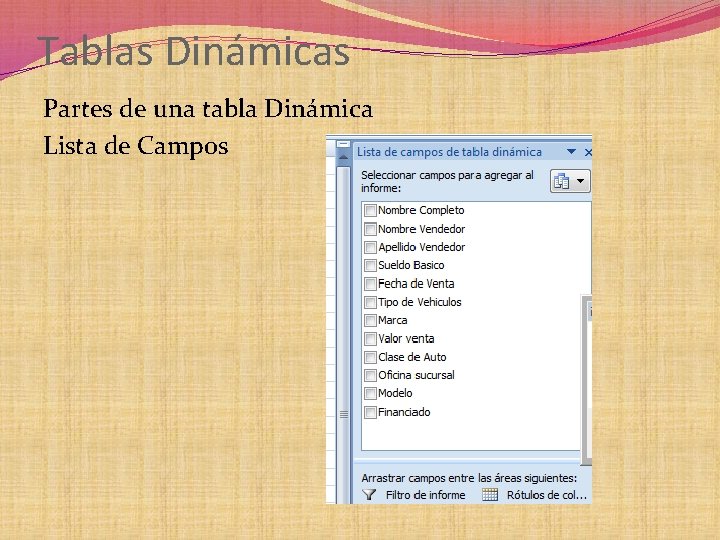Toggle the Oficina sucursal checkbox
The image size is (720, 540).
tap(370, 375)
